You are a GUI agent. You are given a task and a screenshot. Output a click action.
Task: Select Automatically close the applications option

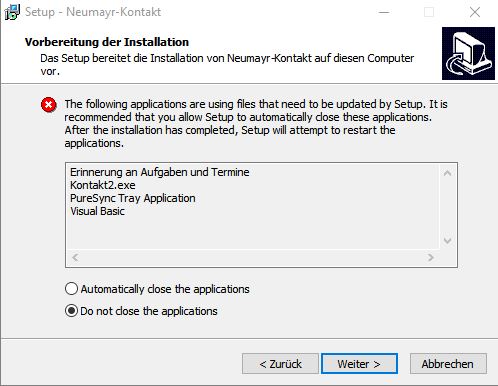tap(157, 289)
